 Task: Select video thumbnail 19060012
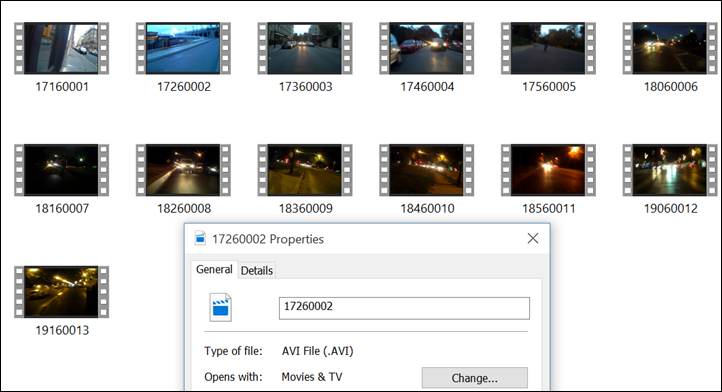pyautogui.click(x=670, y=170)
